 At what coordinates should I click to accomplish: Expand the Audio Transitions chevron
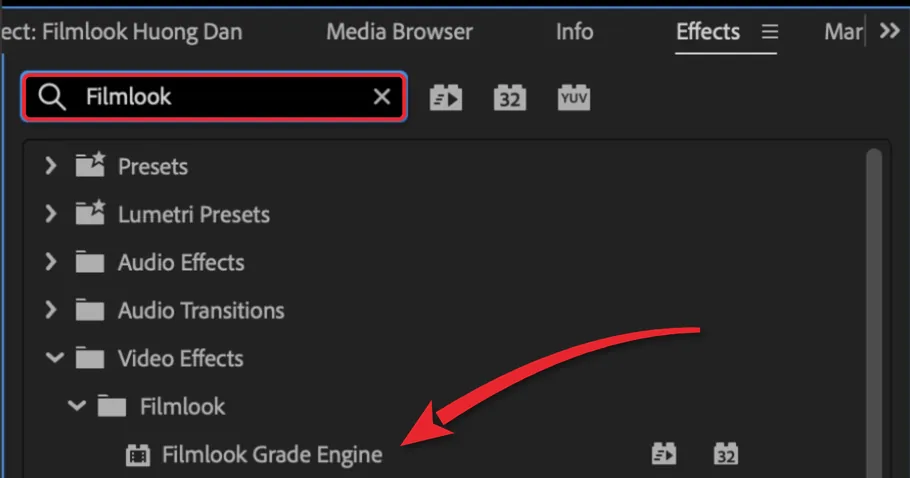pos(51,310)
